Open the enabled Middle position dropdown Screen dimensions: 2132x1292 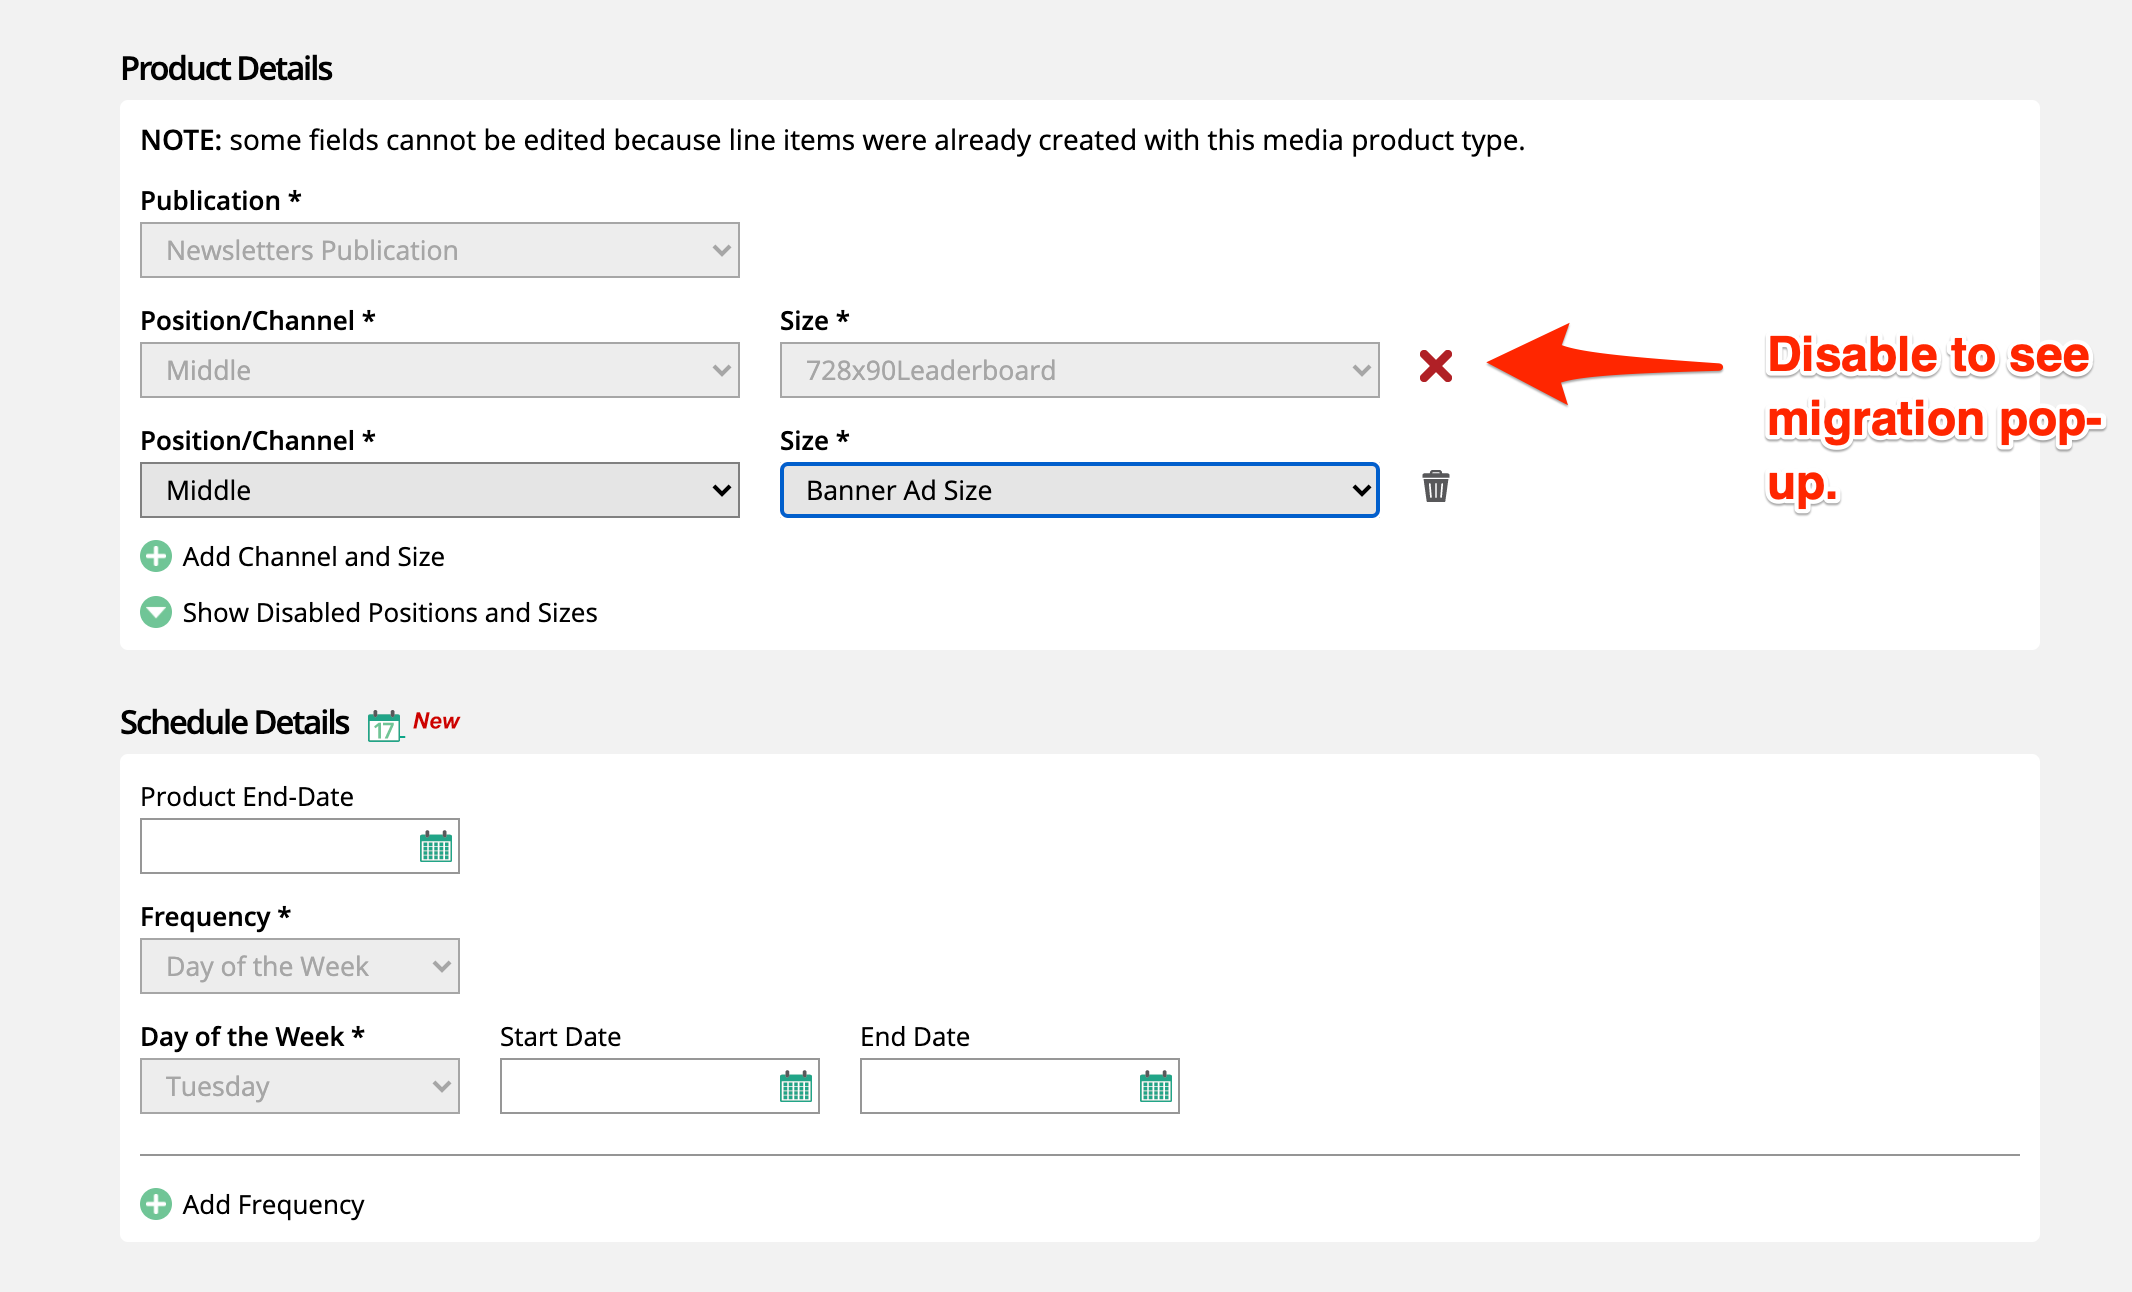(x=439, y=490)
